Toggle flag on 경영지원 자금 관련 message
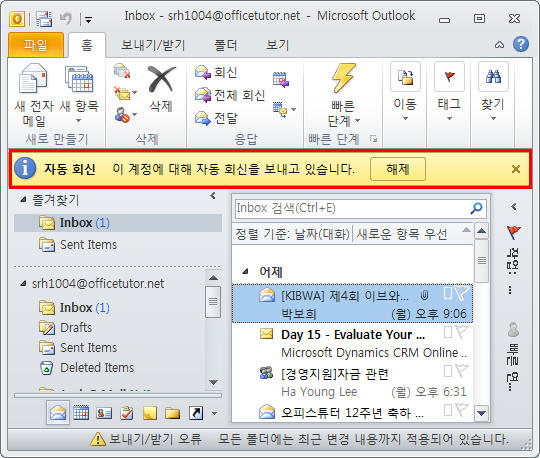The height and width of the screenshot is (458, 540). click(461, 371)
